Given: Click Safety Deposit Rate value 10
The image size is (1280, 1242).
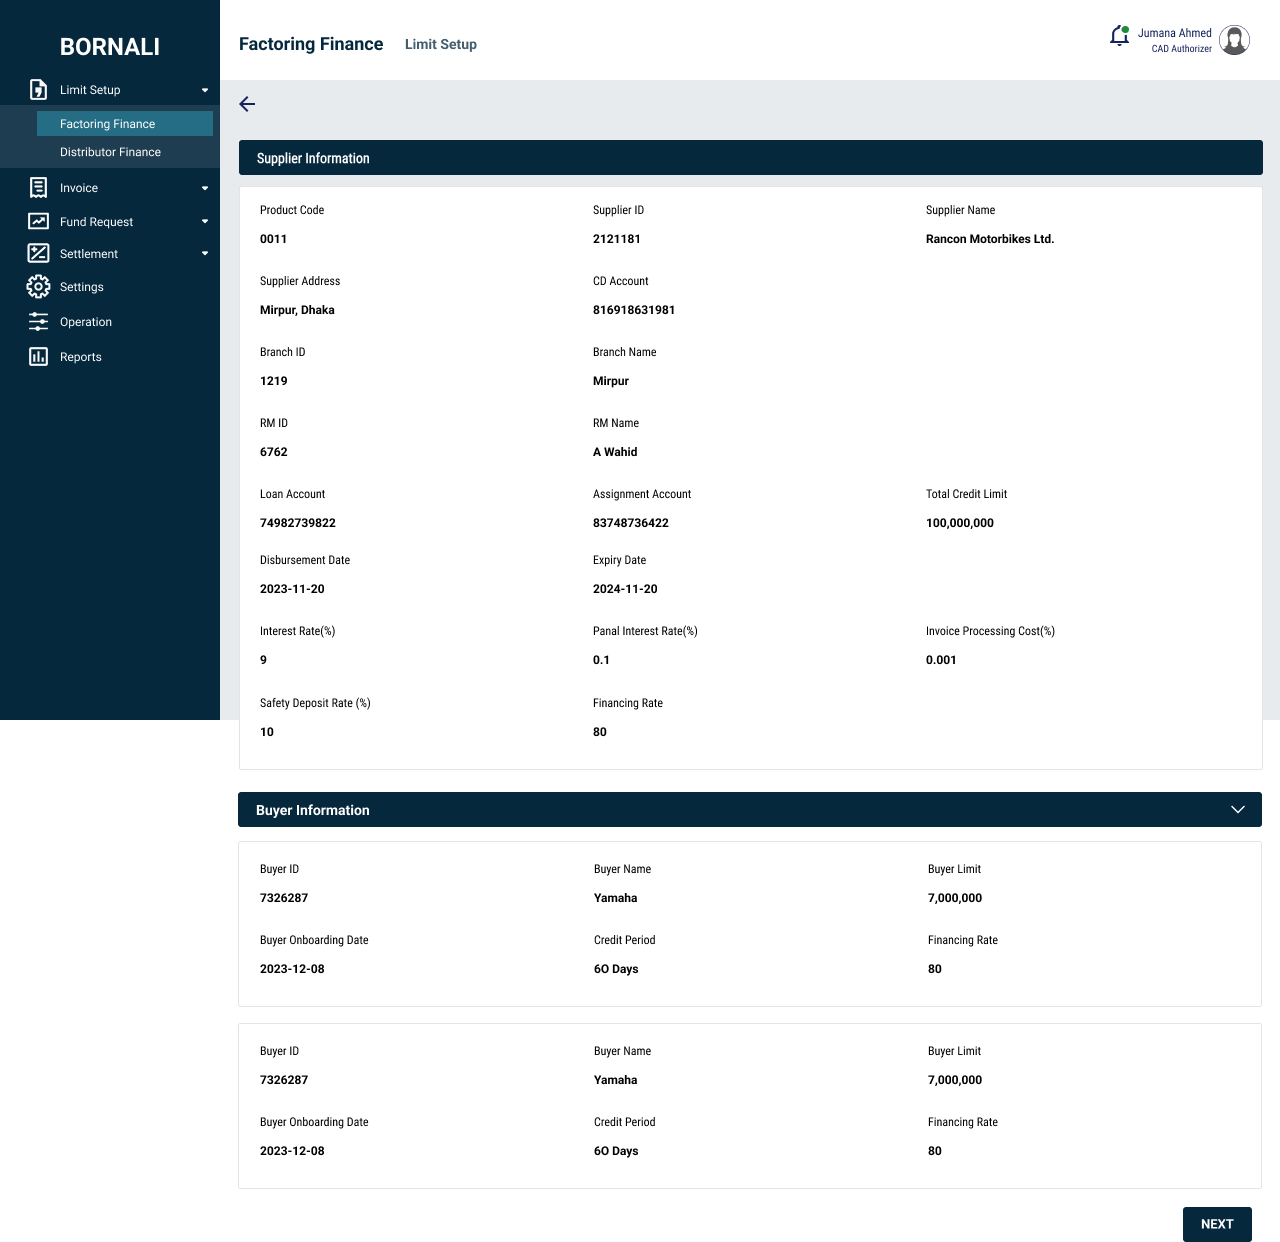Looking at the screenshot, I should click(267, 732).
